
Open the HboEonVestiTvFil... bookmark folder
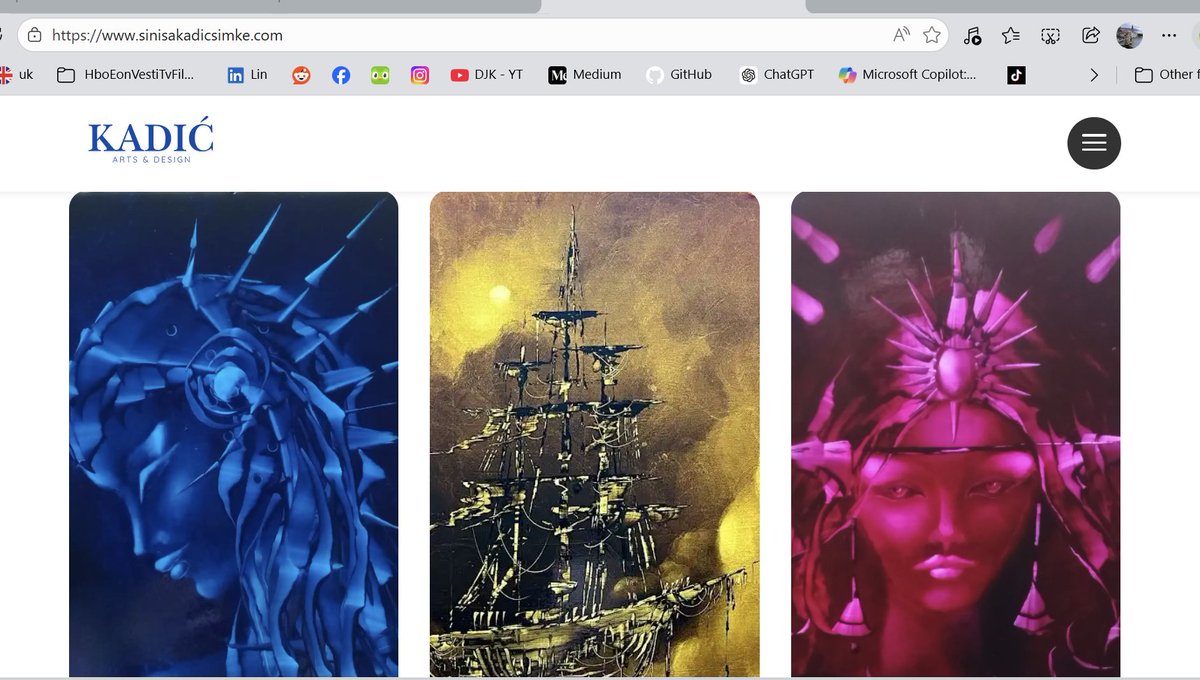(x=126, y=75)
